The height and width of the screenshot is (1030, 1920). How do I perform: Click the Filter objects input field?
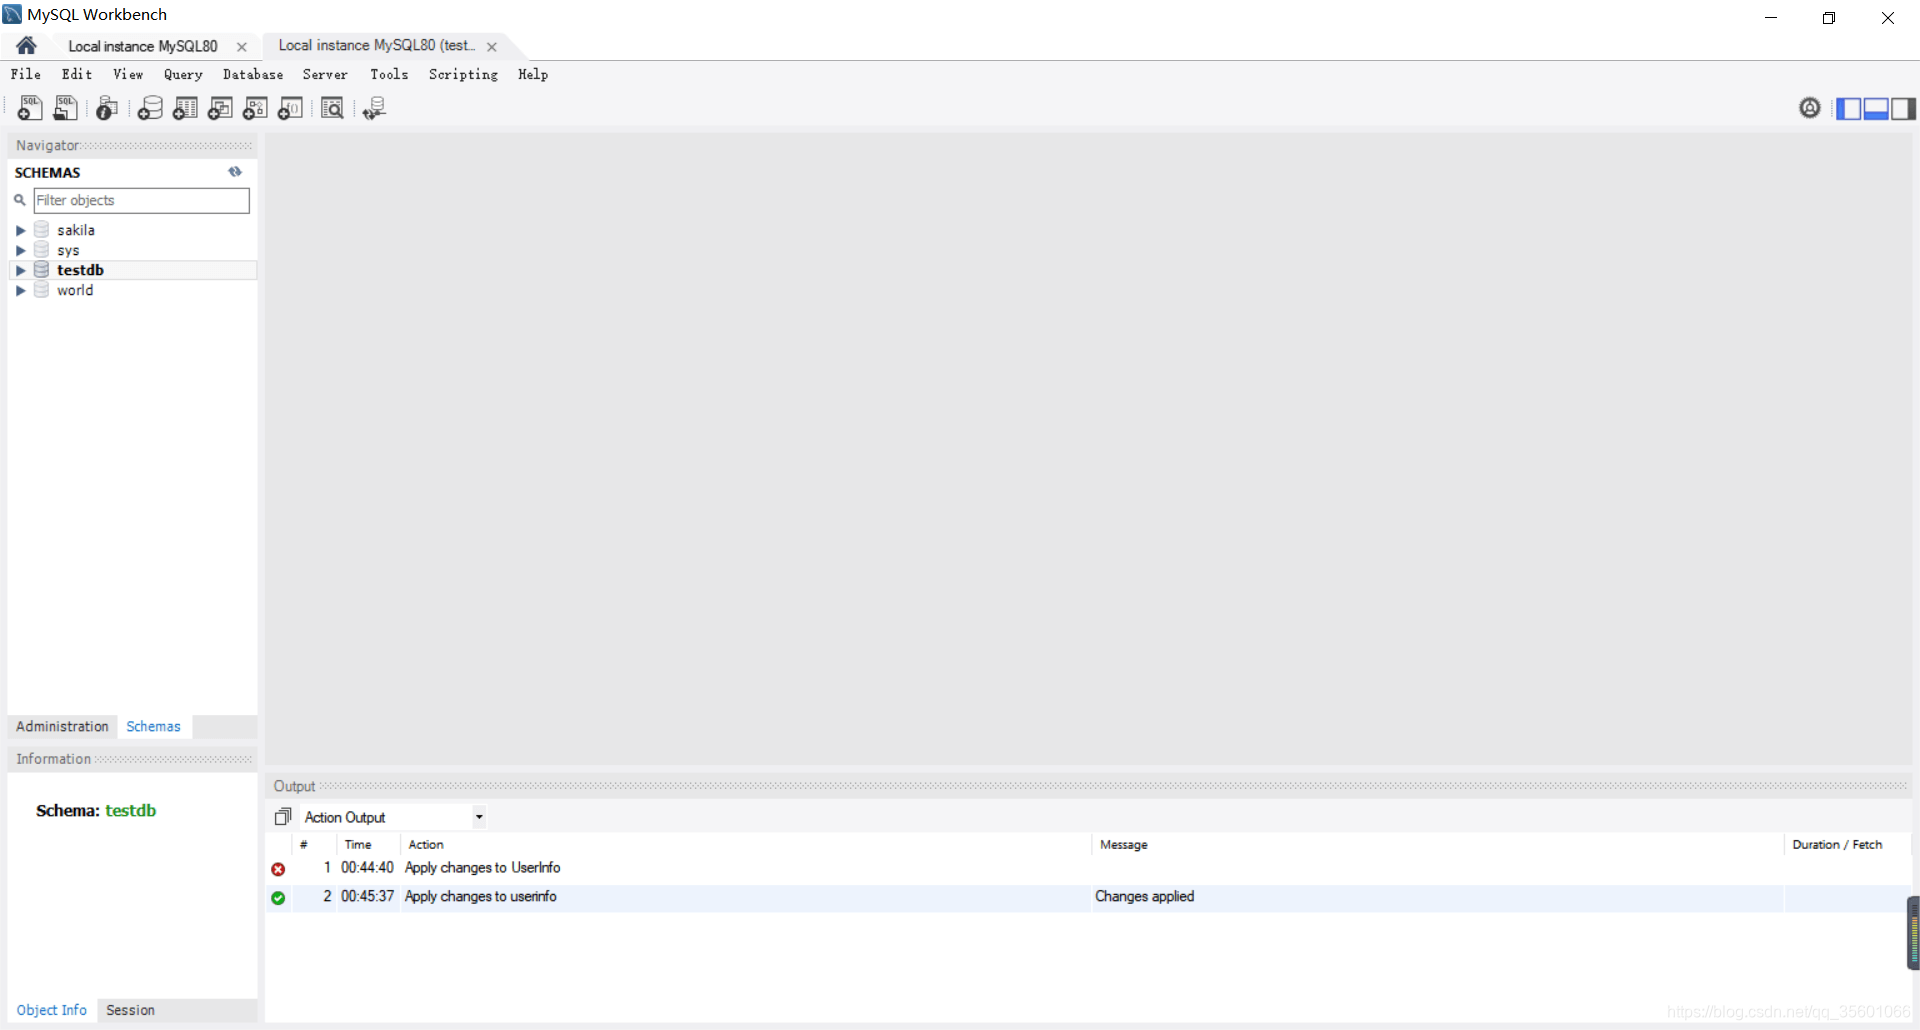click(141, 200)
